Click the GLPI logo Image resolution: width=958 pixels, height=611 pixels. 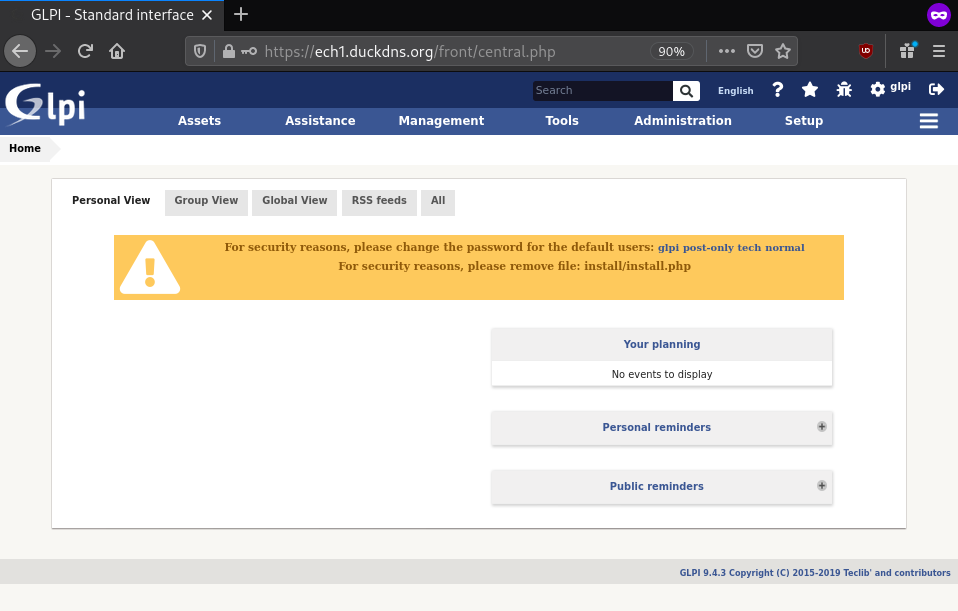tap(45, 105)
